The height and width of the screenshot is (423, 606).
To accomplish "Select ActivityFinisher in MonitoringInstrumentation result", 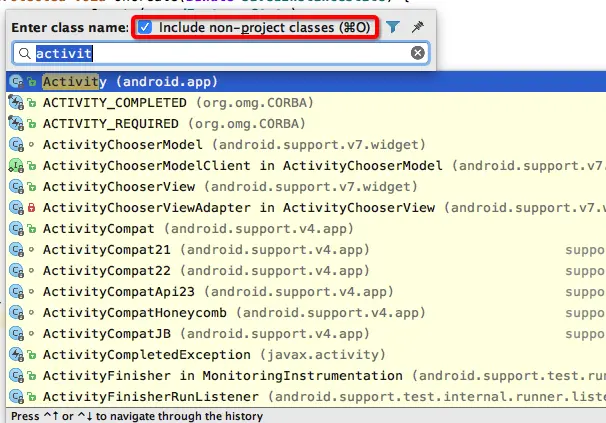I will 306,375.
